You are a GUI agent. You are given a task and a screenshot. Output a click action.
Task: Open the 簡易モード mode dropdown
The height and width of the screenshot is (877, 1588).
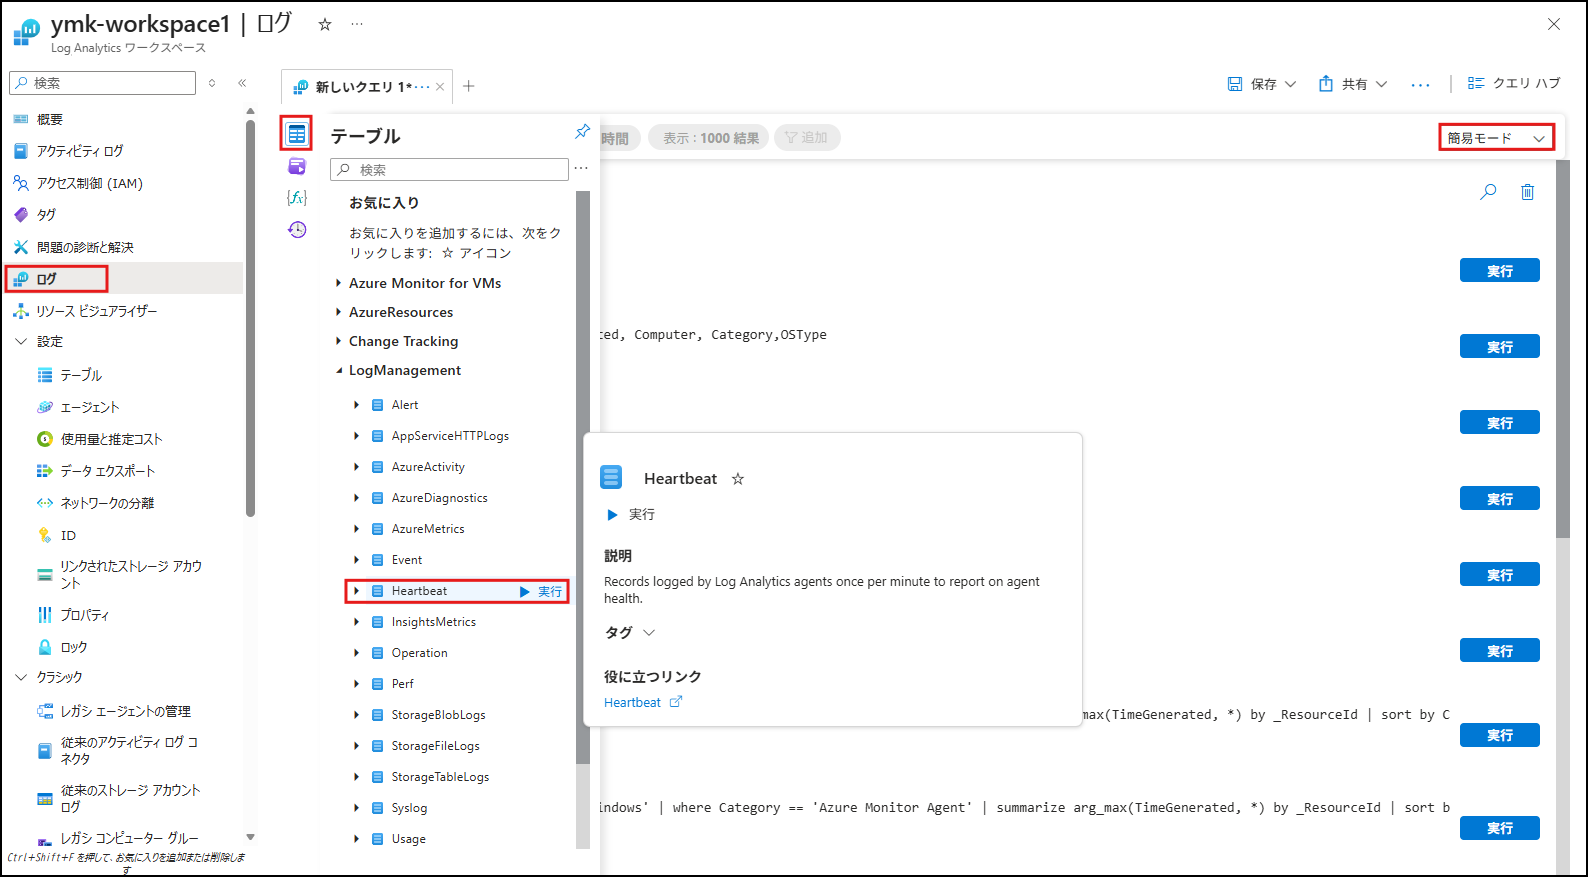(1497, 138)
